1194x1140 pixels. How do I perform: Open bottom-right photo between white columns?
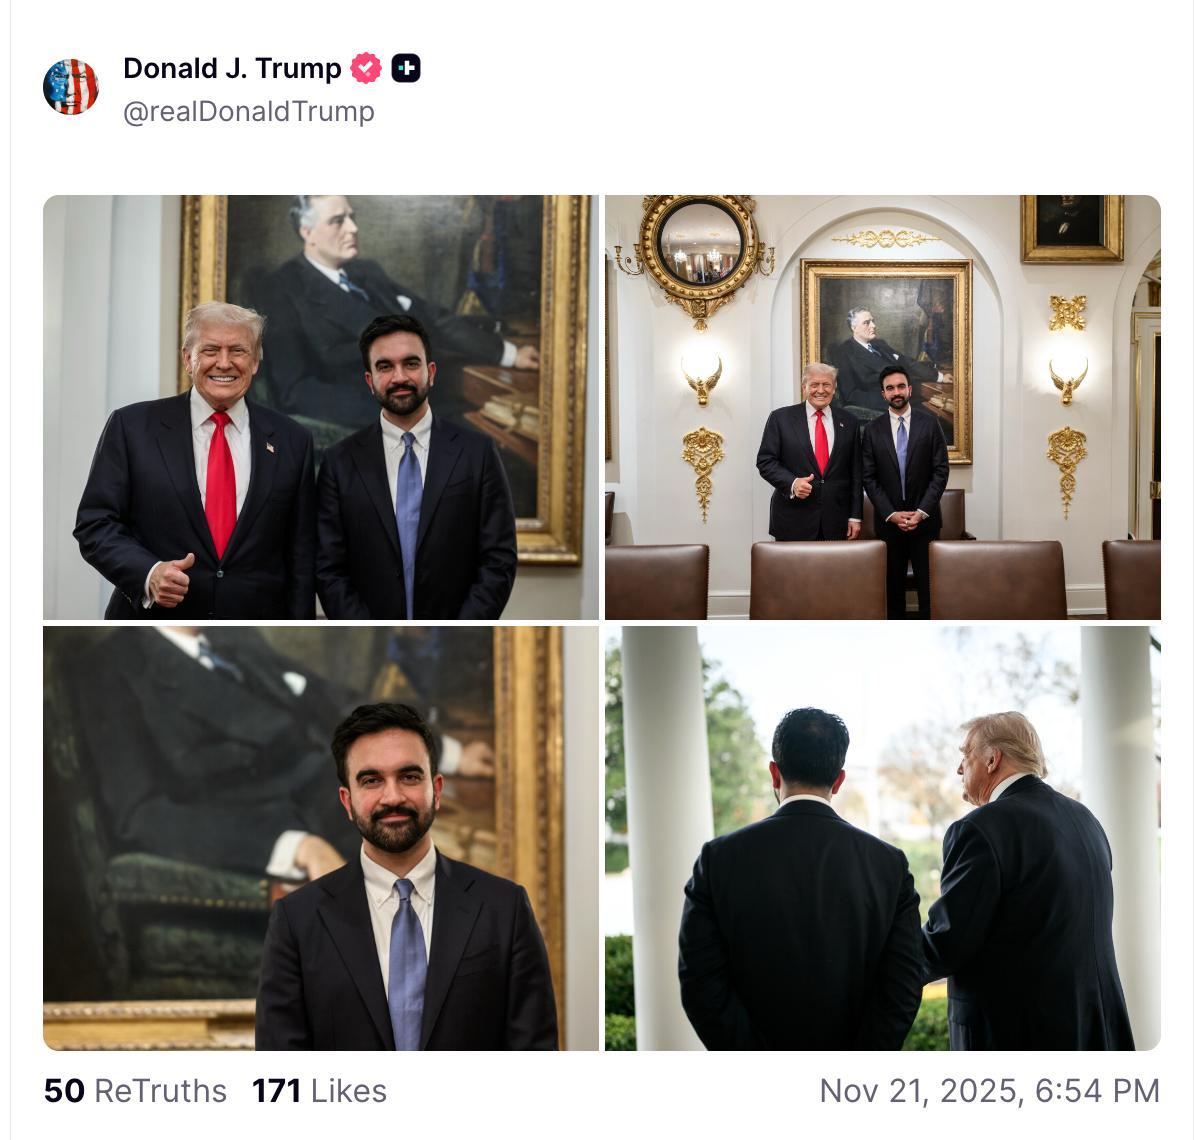[883, 838]
